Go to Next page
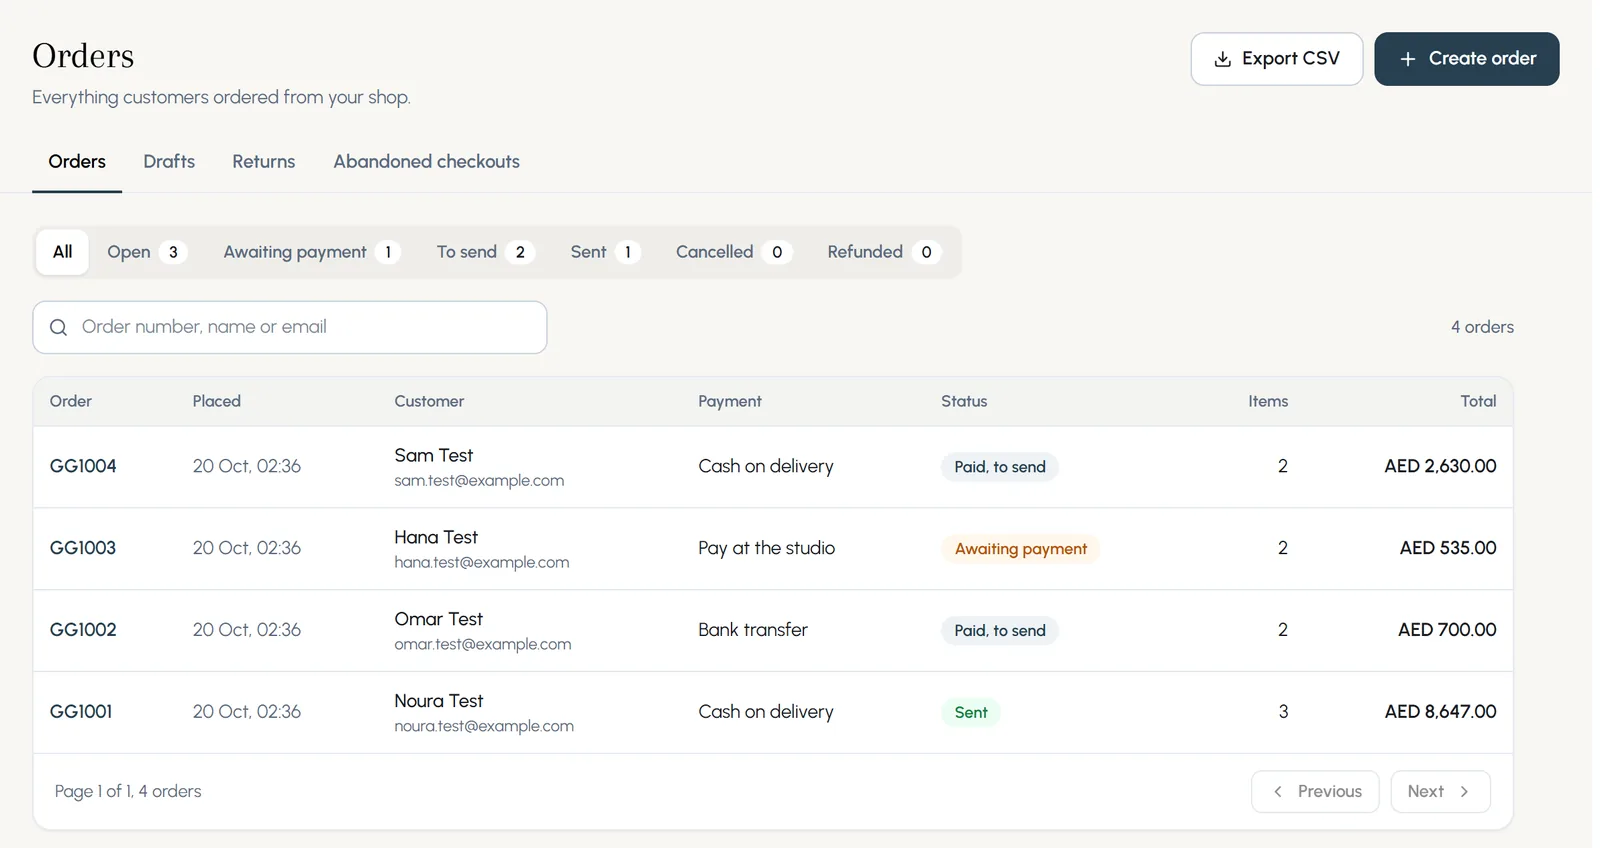Image resolution: width=1600 pixels, height=848 pixels. pos(1440,791)
